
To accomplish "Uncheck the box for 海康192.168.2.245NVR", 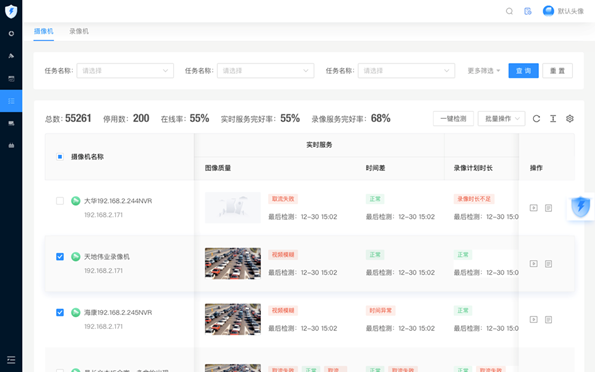I will pyautogui.click(x=60, y=312).
